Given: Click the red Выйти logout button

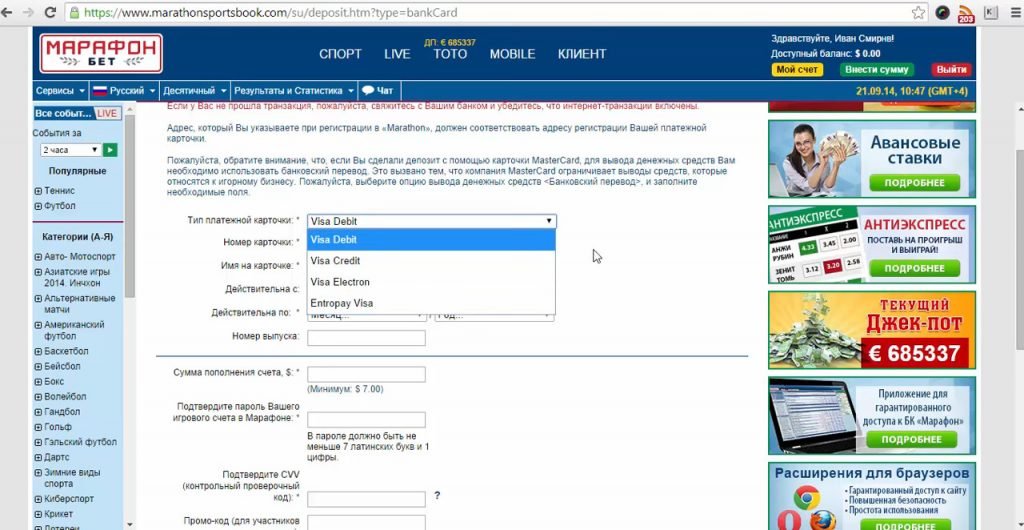Looking at the screenshot, I should 952,70.
